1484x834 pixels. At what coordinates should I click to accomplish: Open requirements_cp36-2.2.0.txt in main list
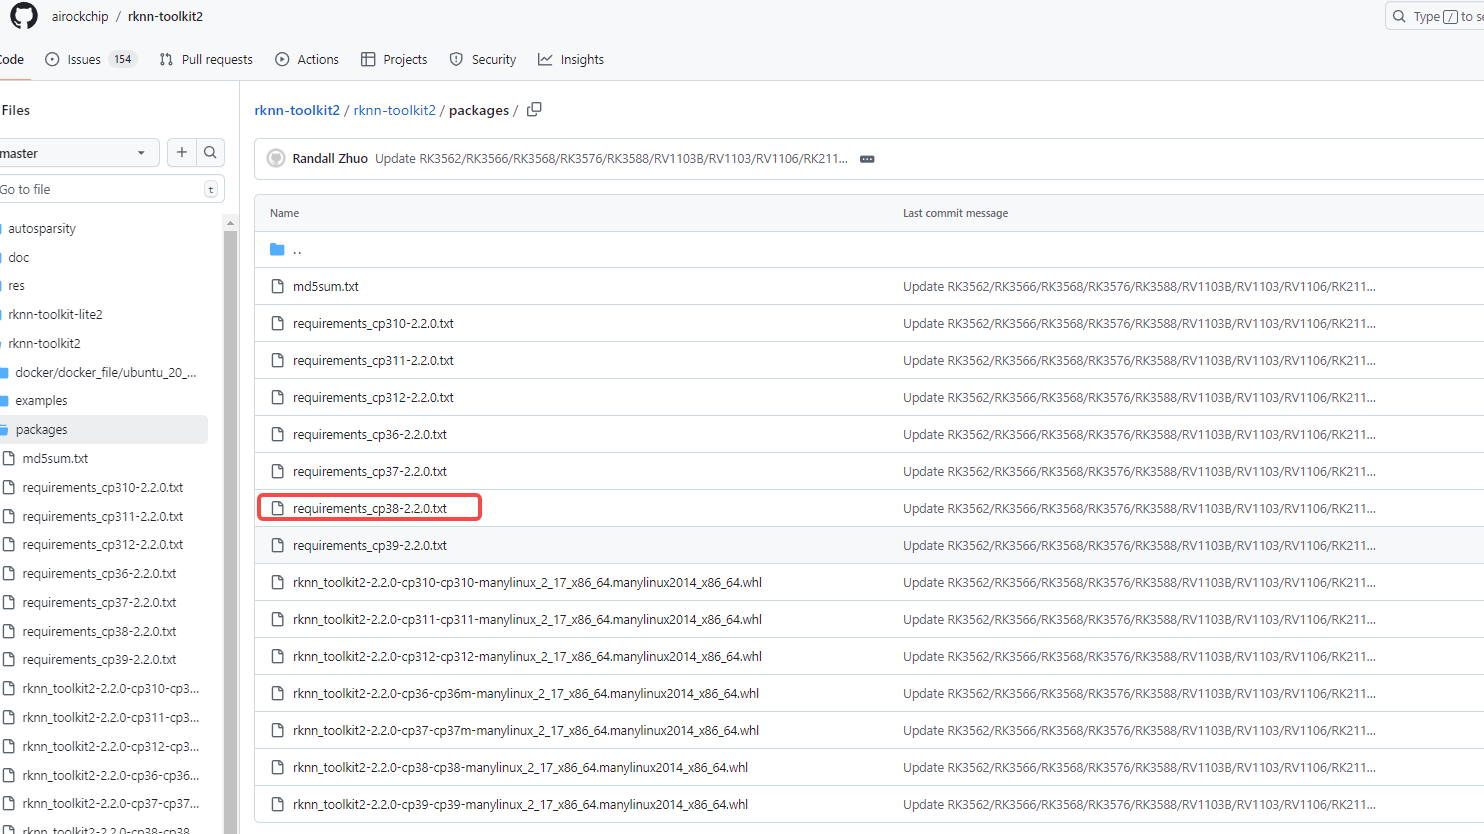click(x=370, y=434)
